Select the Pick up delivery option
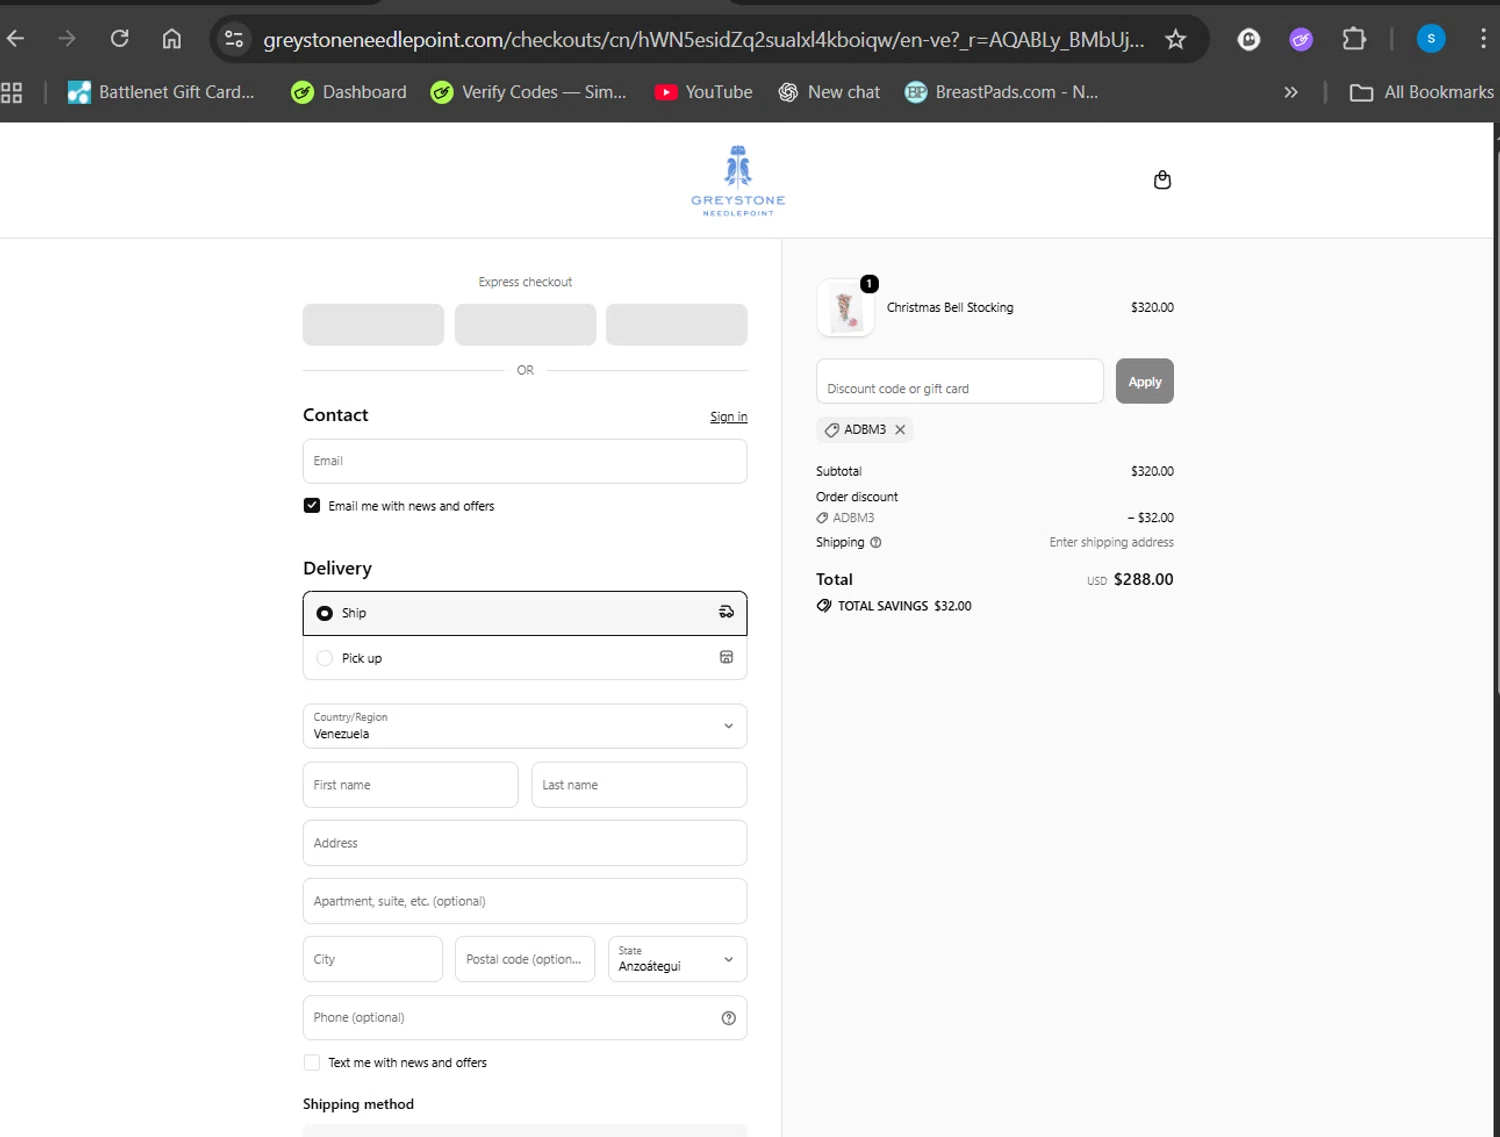 525,658
